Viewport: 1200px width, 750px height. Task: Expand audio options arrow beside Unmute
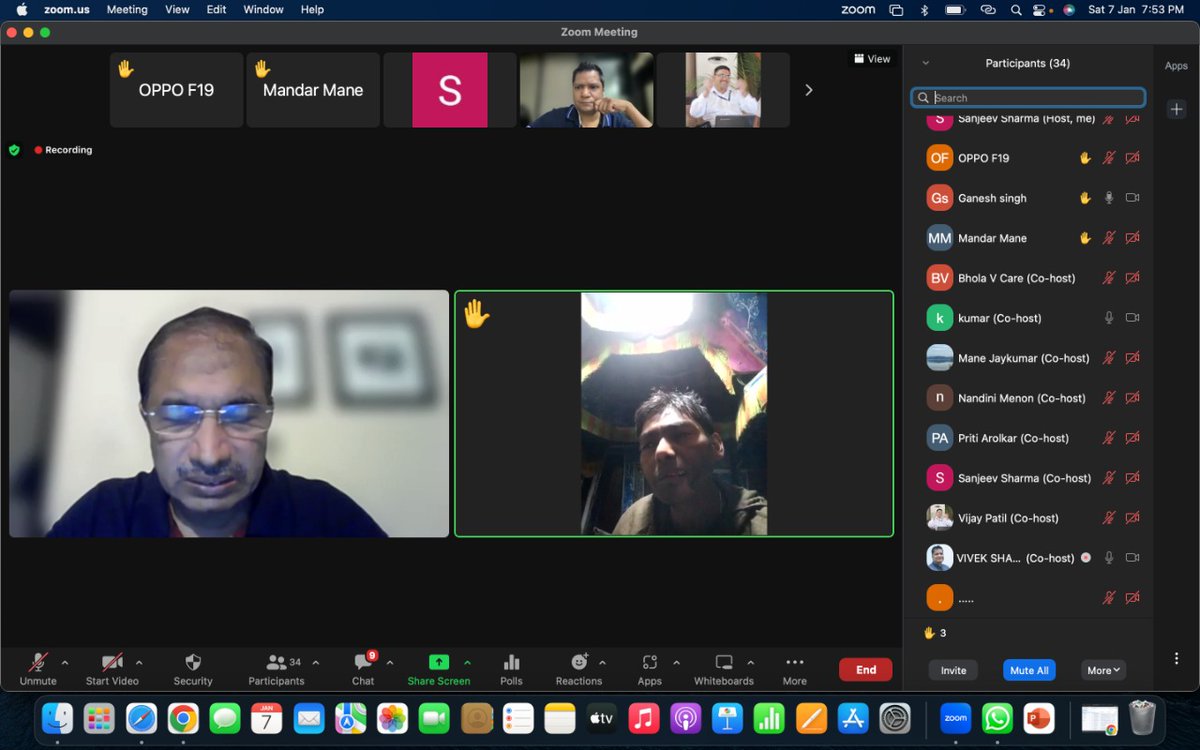(x=65, y=662)
